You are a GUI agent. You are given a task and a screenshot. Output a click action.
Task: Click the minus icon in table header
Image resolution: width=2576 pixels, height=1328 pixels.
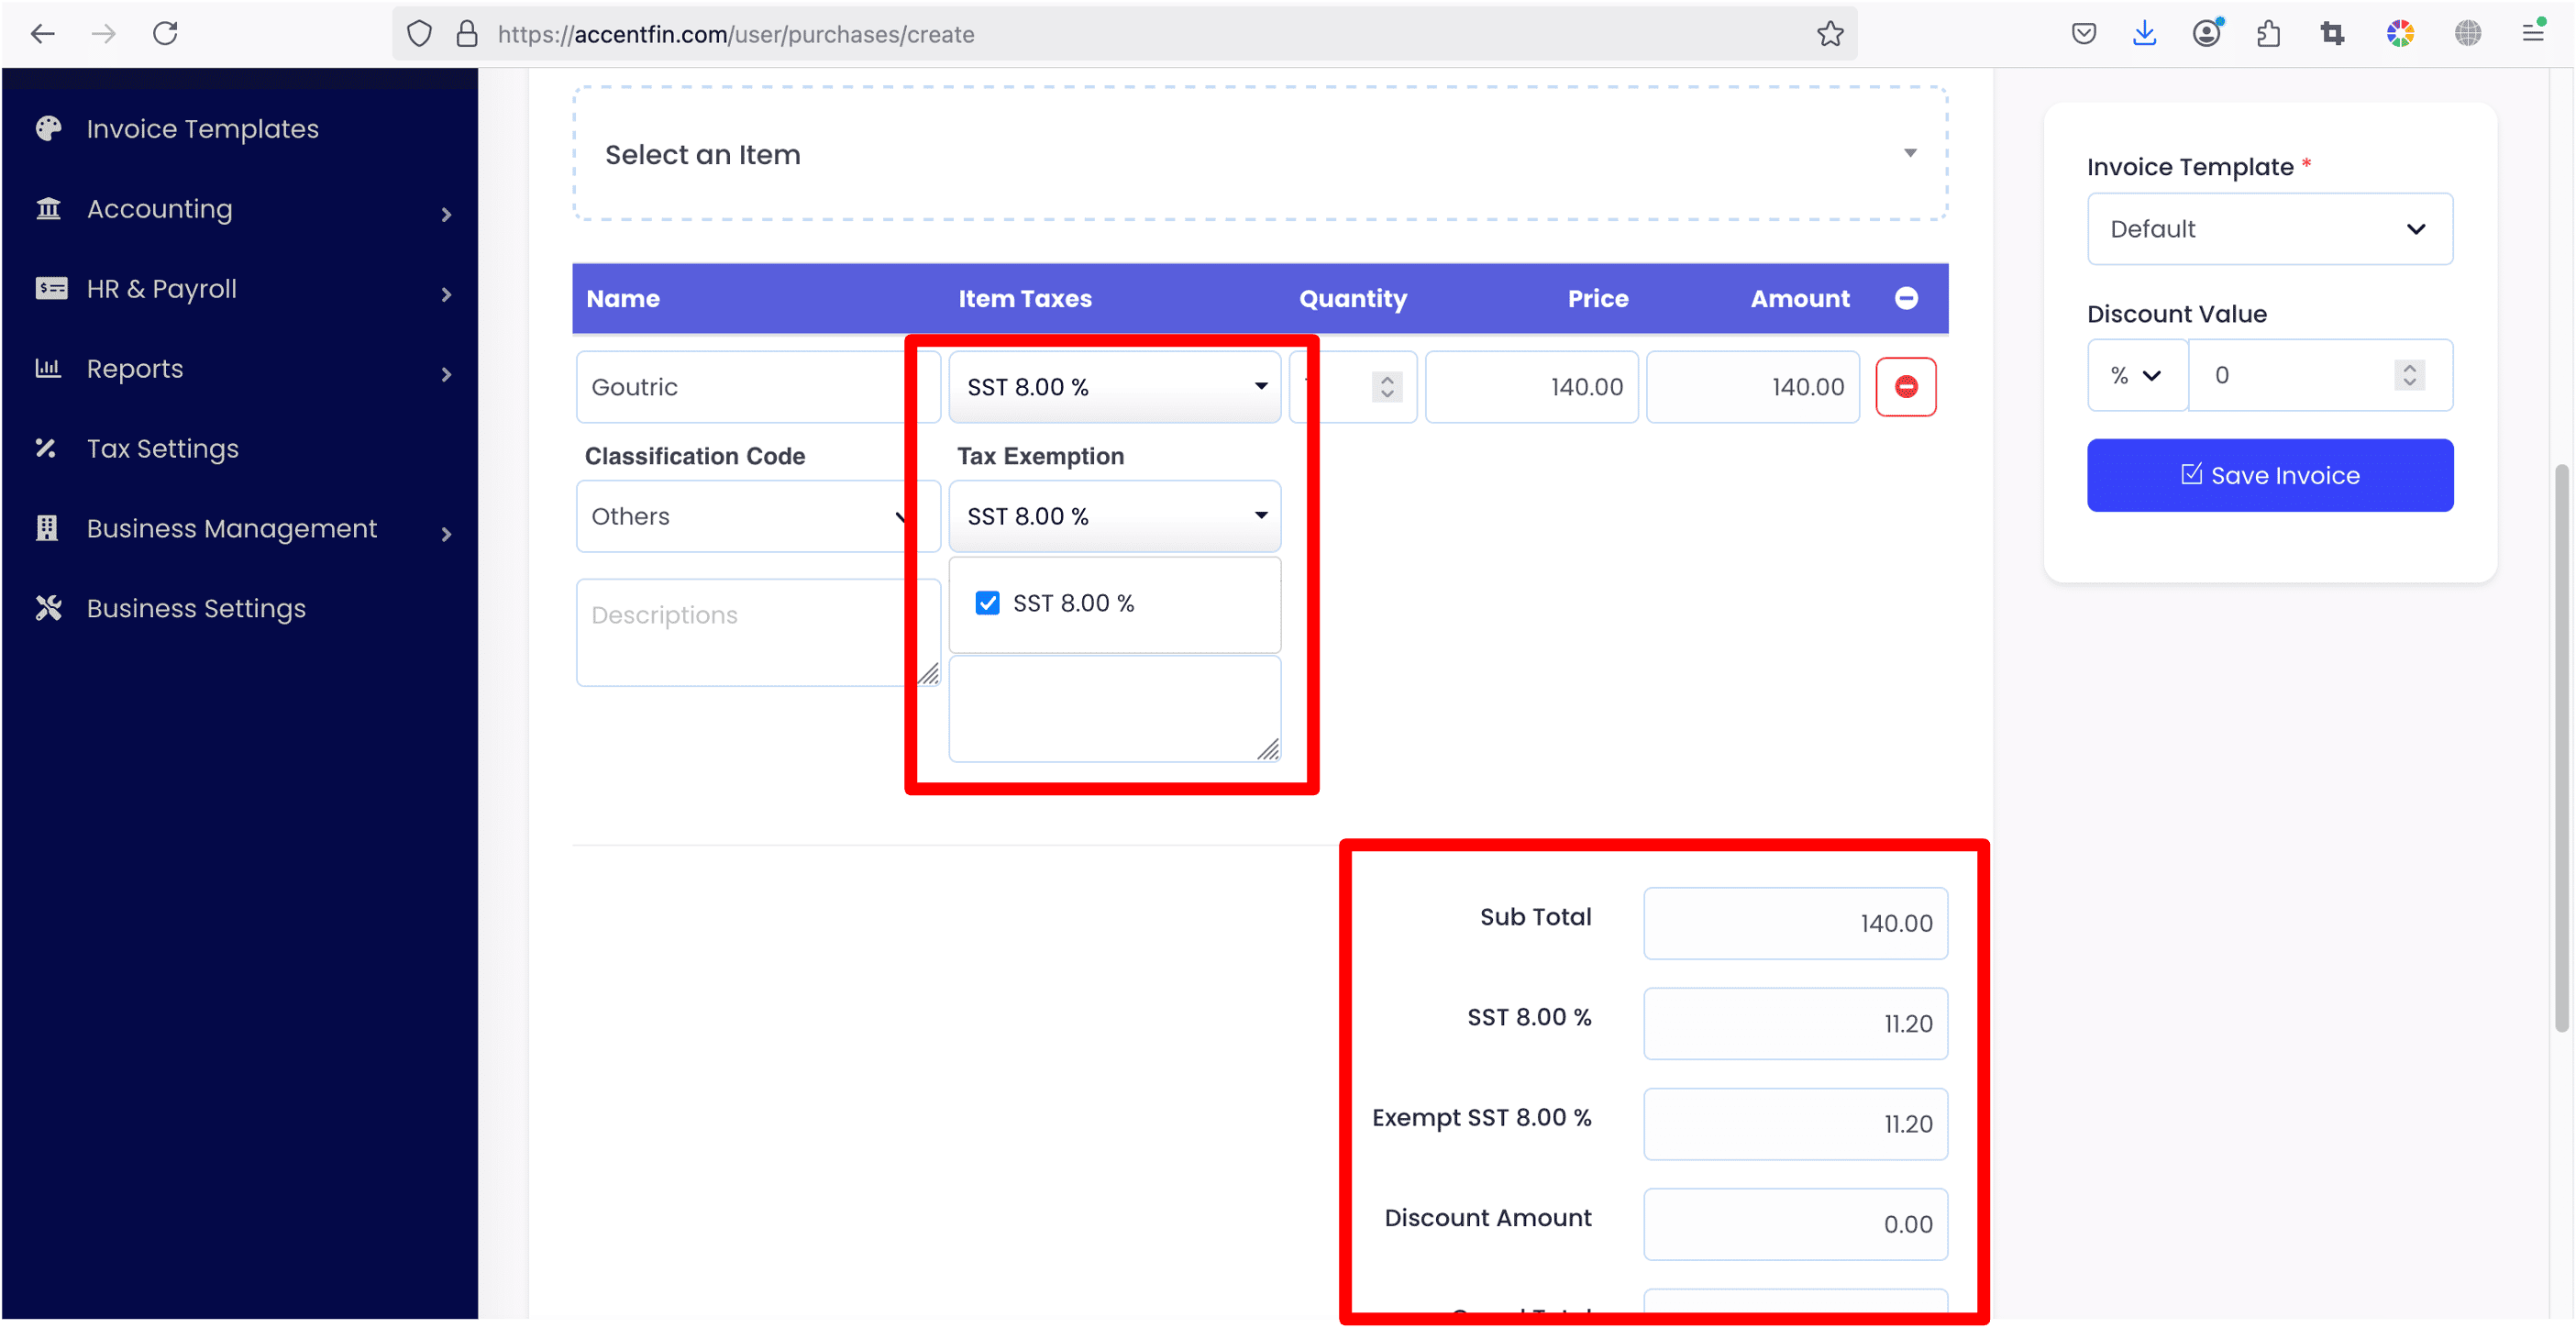(x=1906, y=298)
